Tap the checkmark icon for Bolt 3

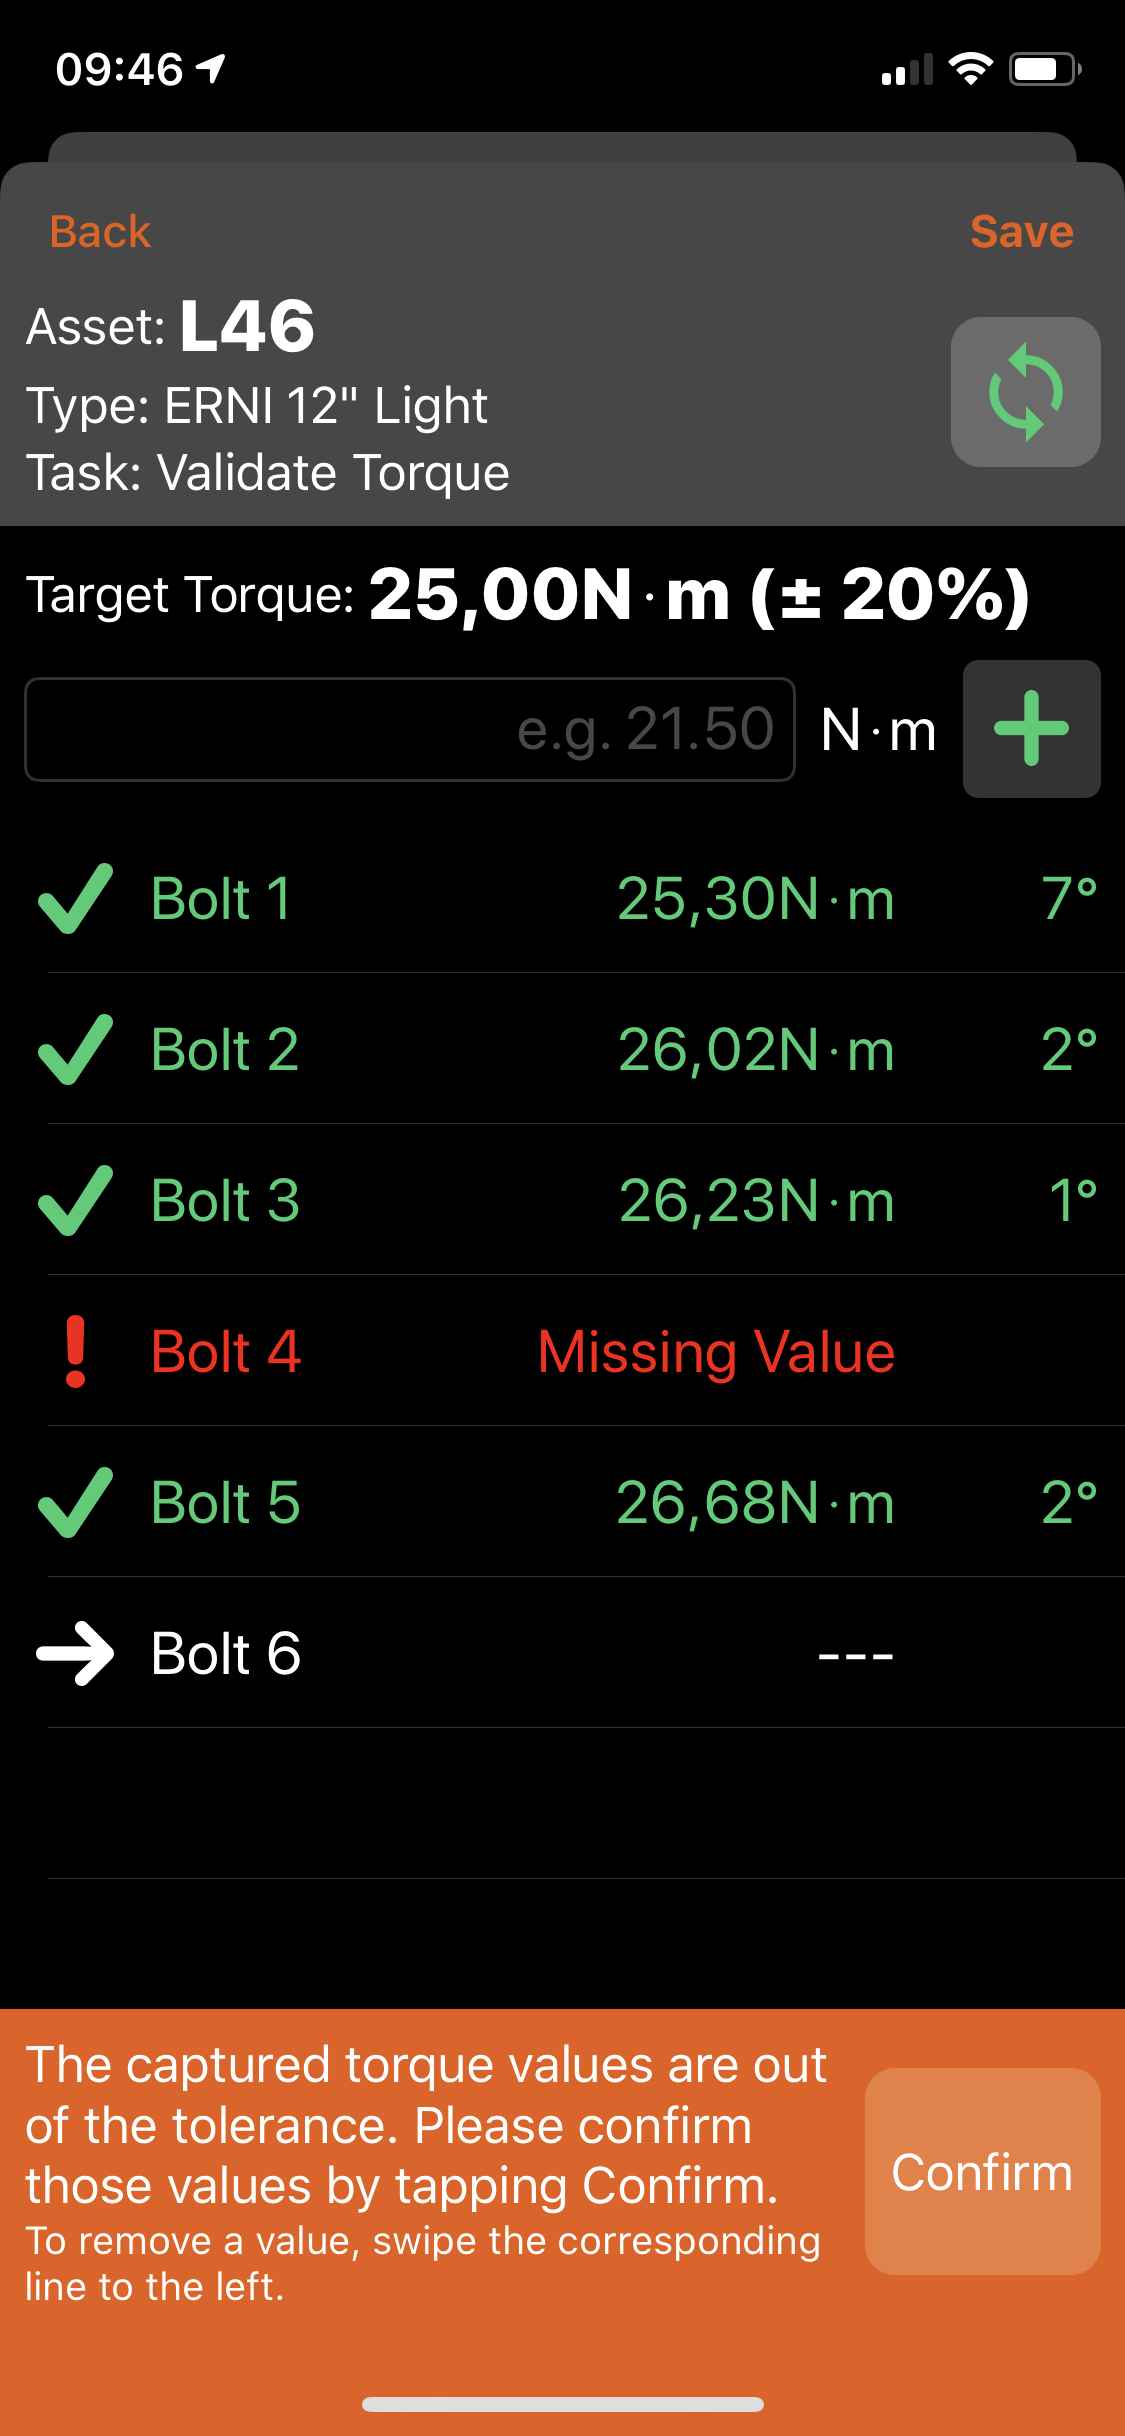[75, 1200]
